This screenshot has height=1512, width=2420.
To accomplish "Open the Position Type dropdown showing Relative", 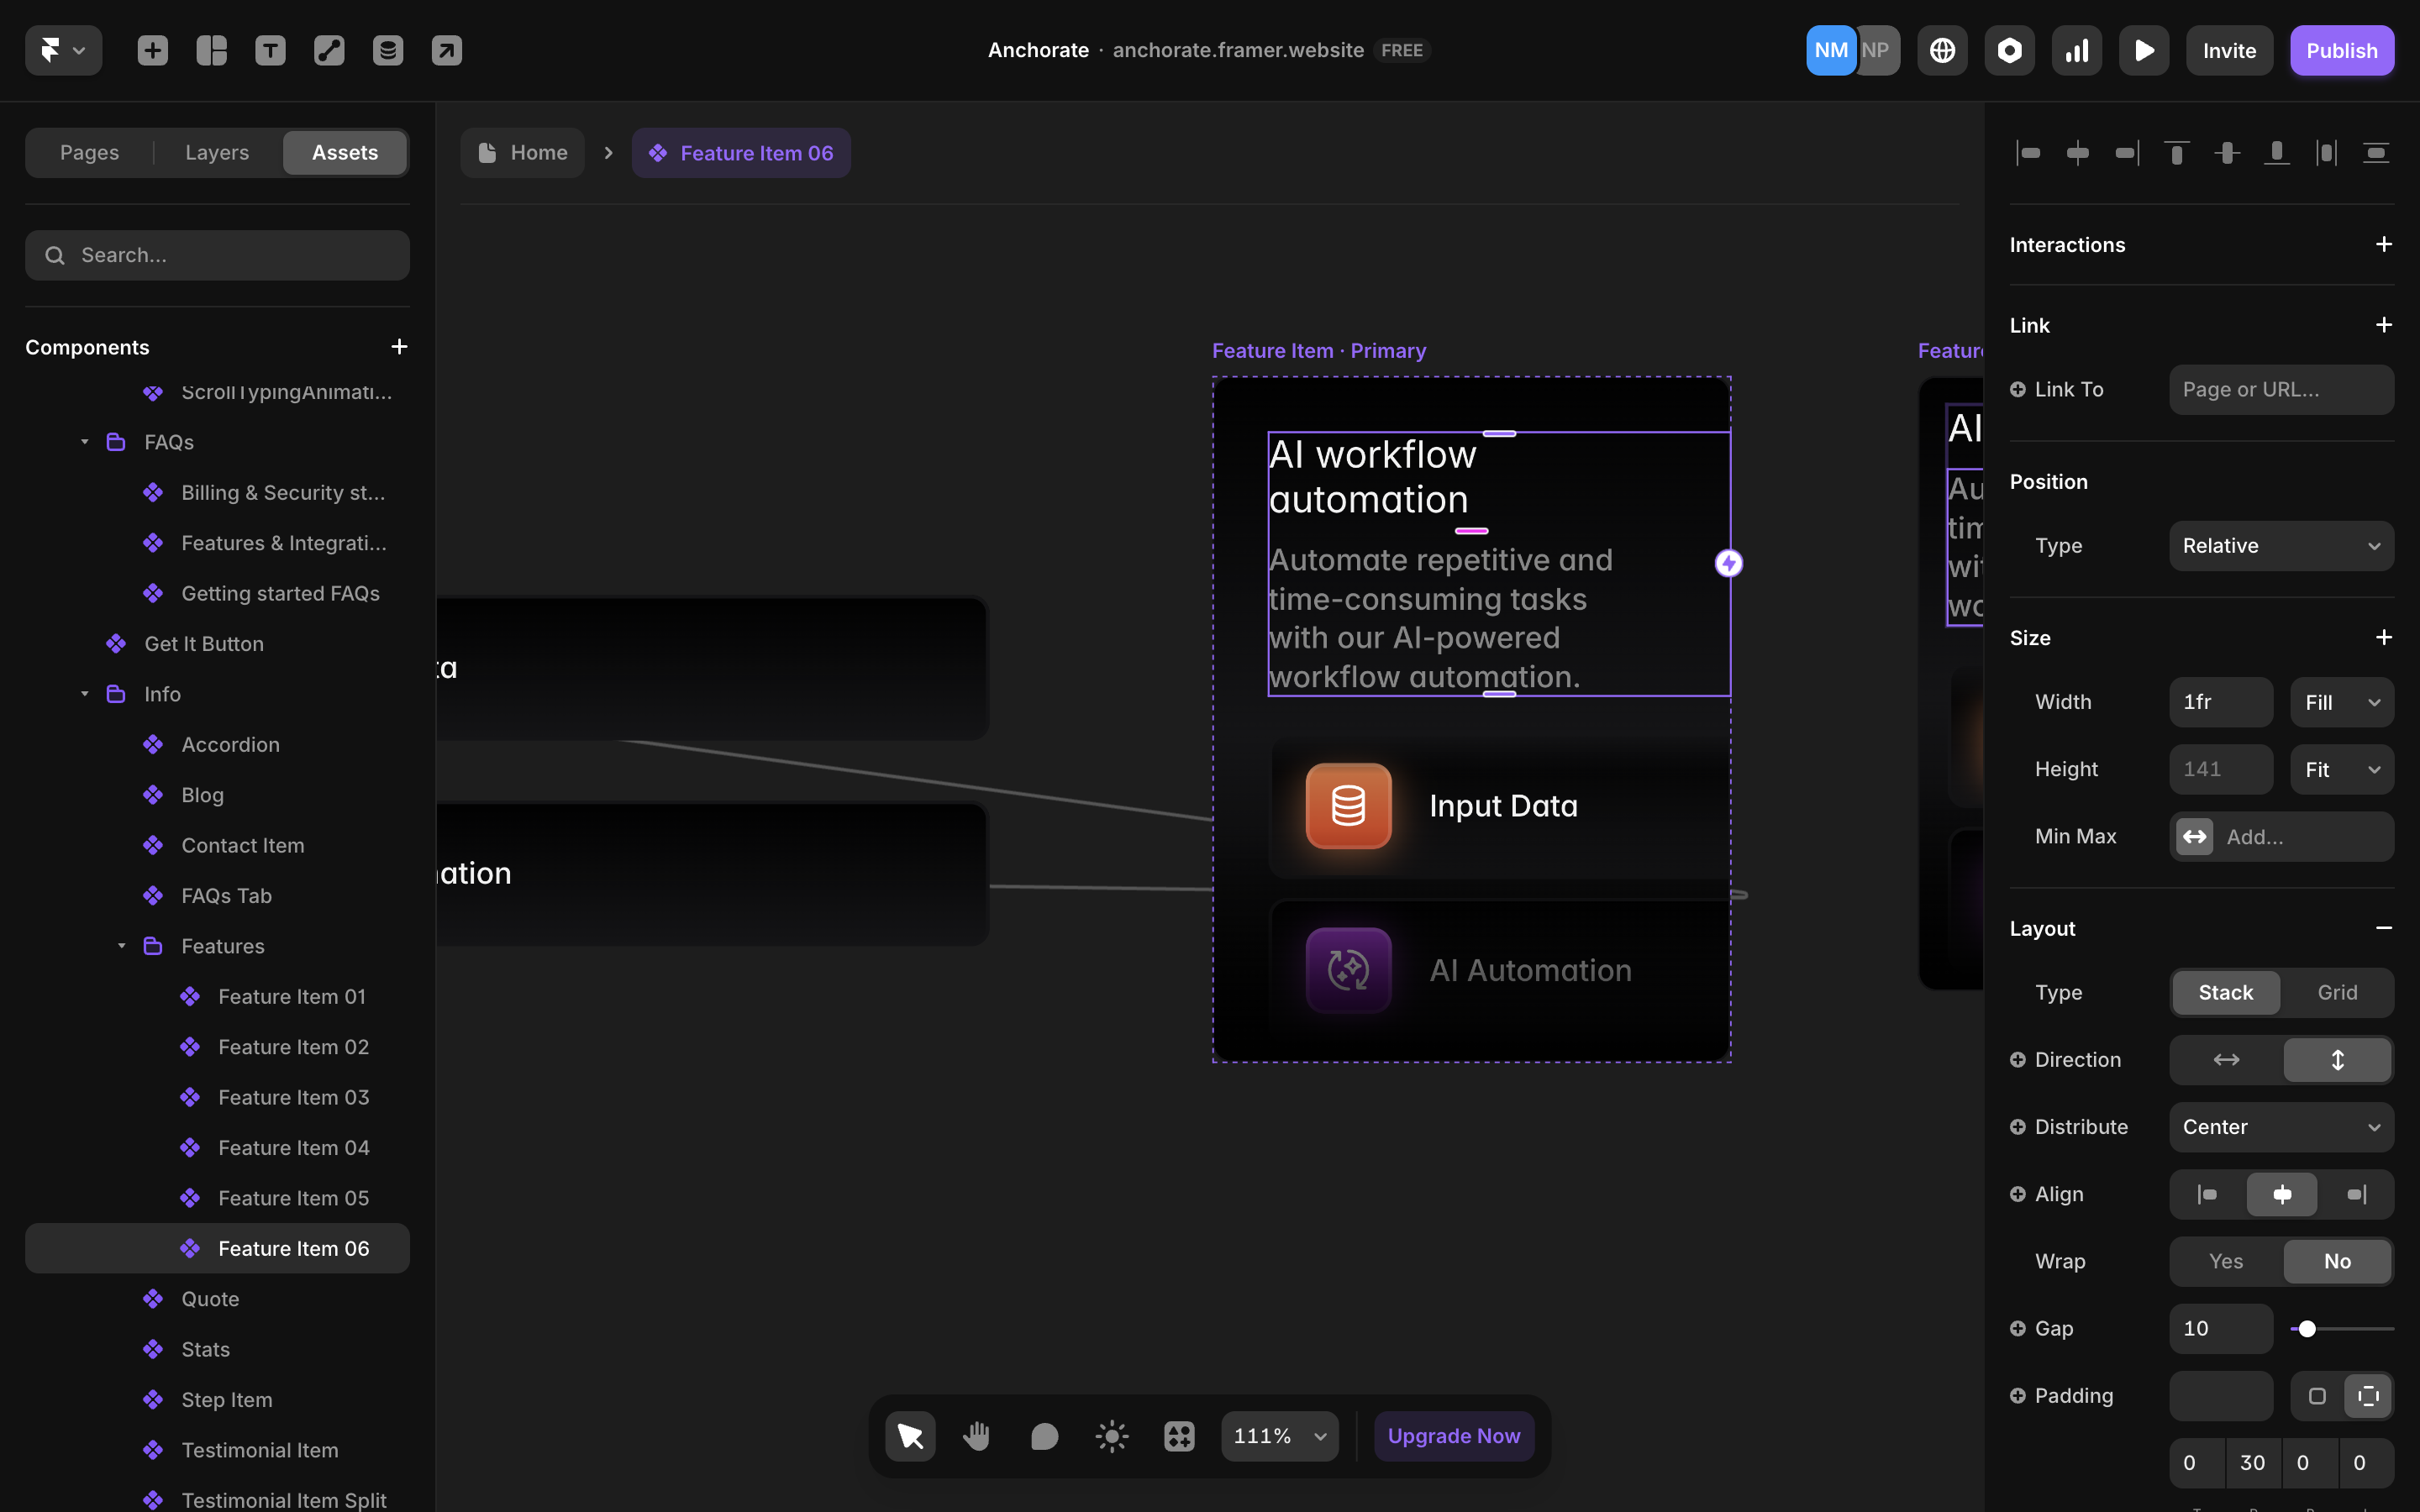I will 2281,545.
